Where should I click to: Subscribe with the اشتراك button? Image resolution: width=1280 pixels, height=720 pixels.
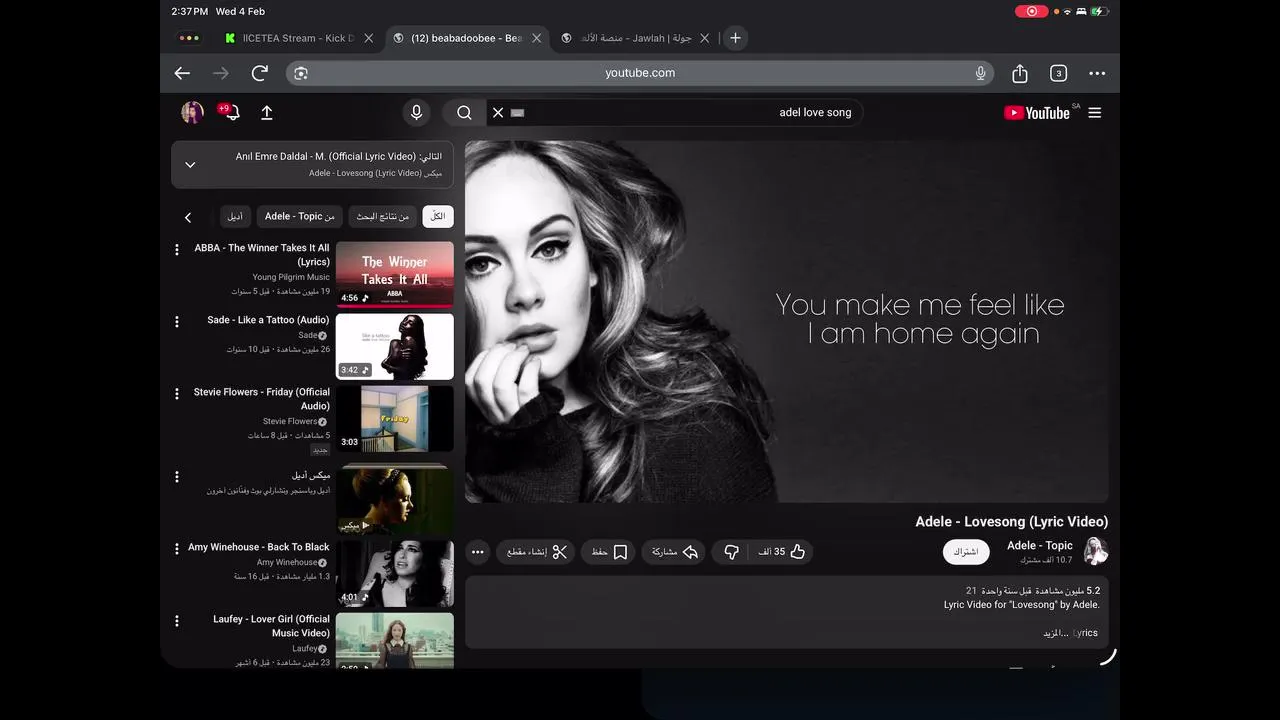point(966,552)
